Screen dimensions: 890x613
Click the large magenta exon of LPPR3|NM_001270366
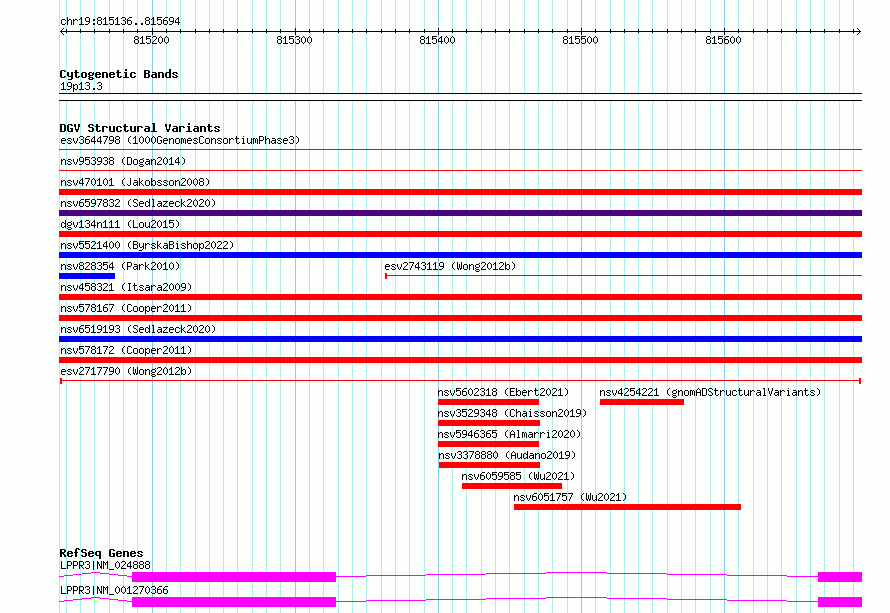point(234,602)
